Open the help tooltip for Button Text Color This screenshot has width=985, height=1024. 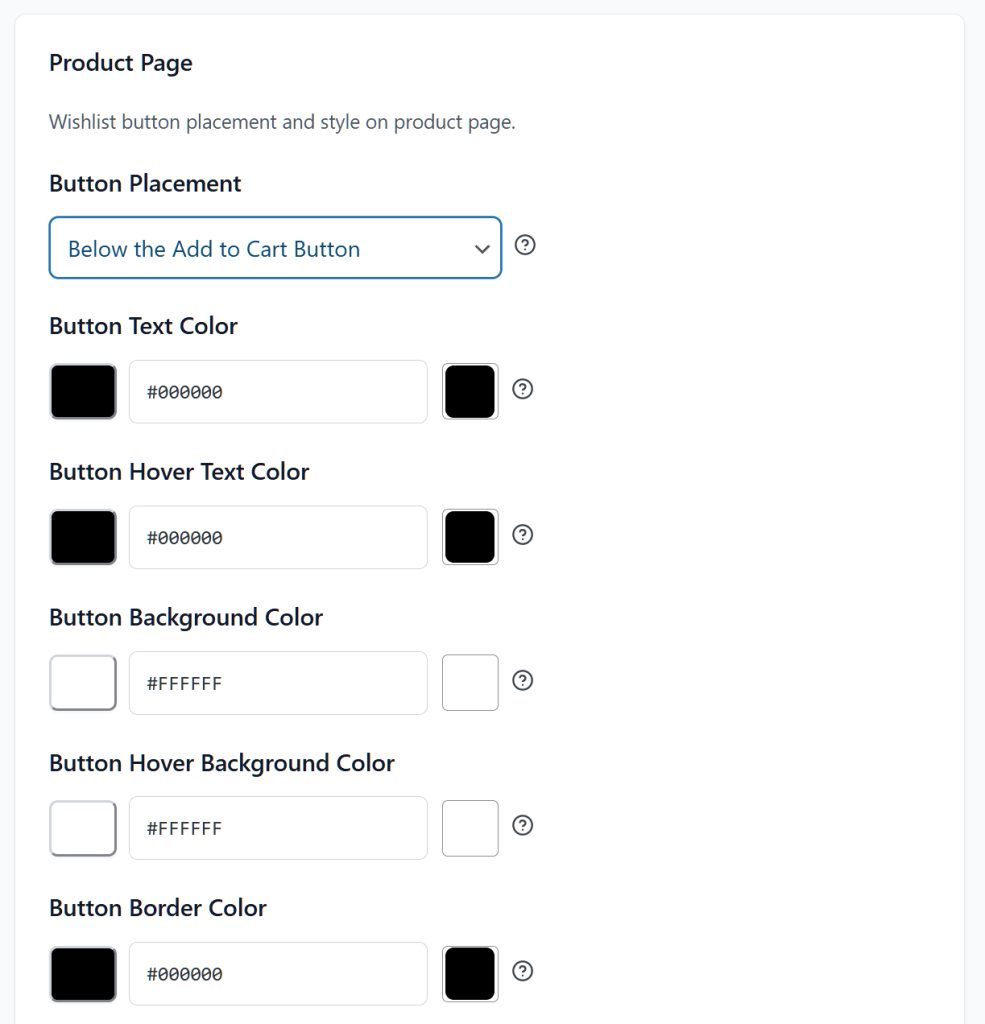522,390
